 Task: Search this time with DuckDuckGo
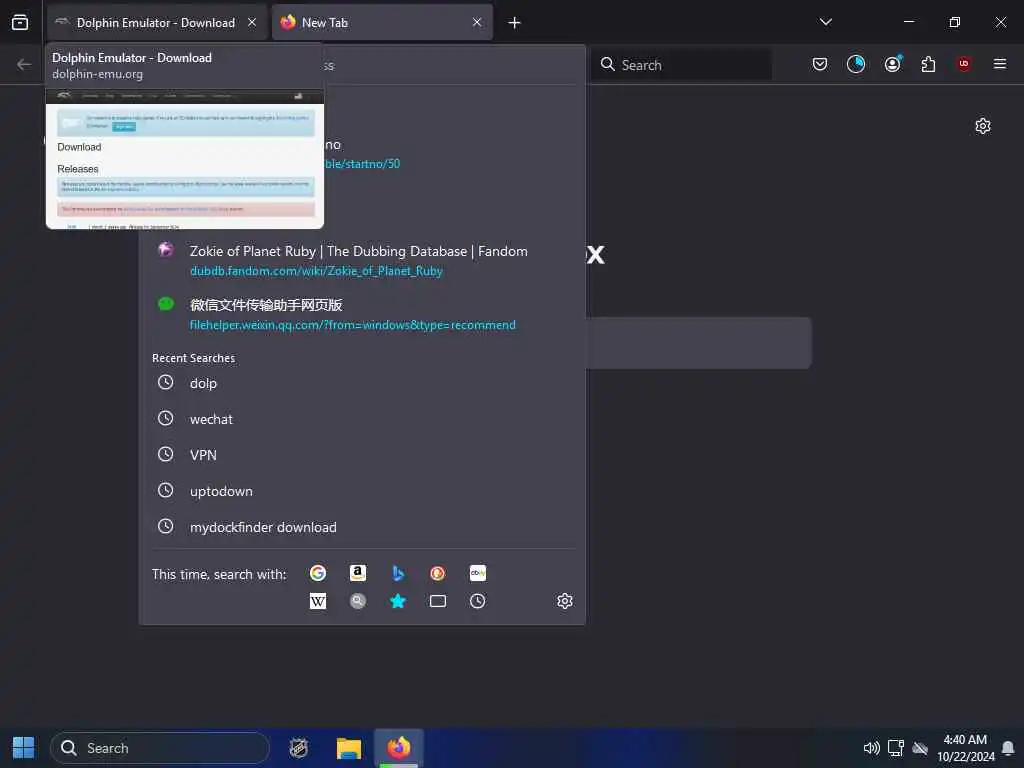[438, 573]
